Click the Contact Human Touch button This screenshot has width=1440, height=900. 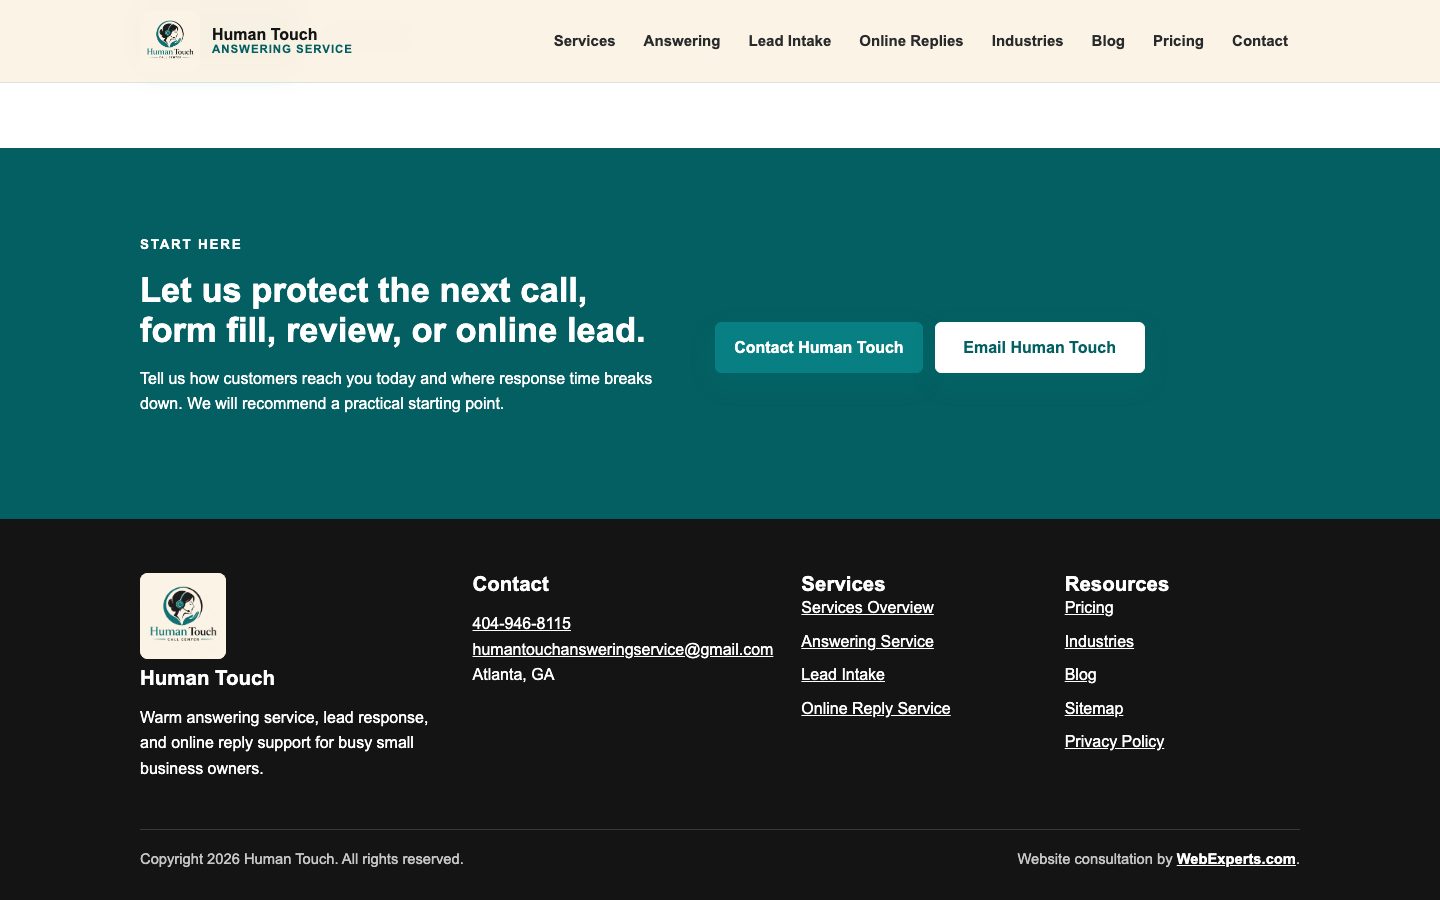point(819,347)
